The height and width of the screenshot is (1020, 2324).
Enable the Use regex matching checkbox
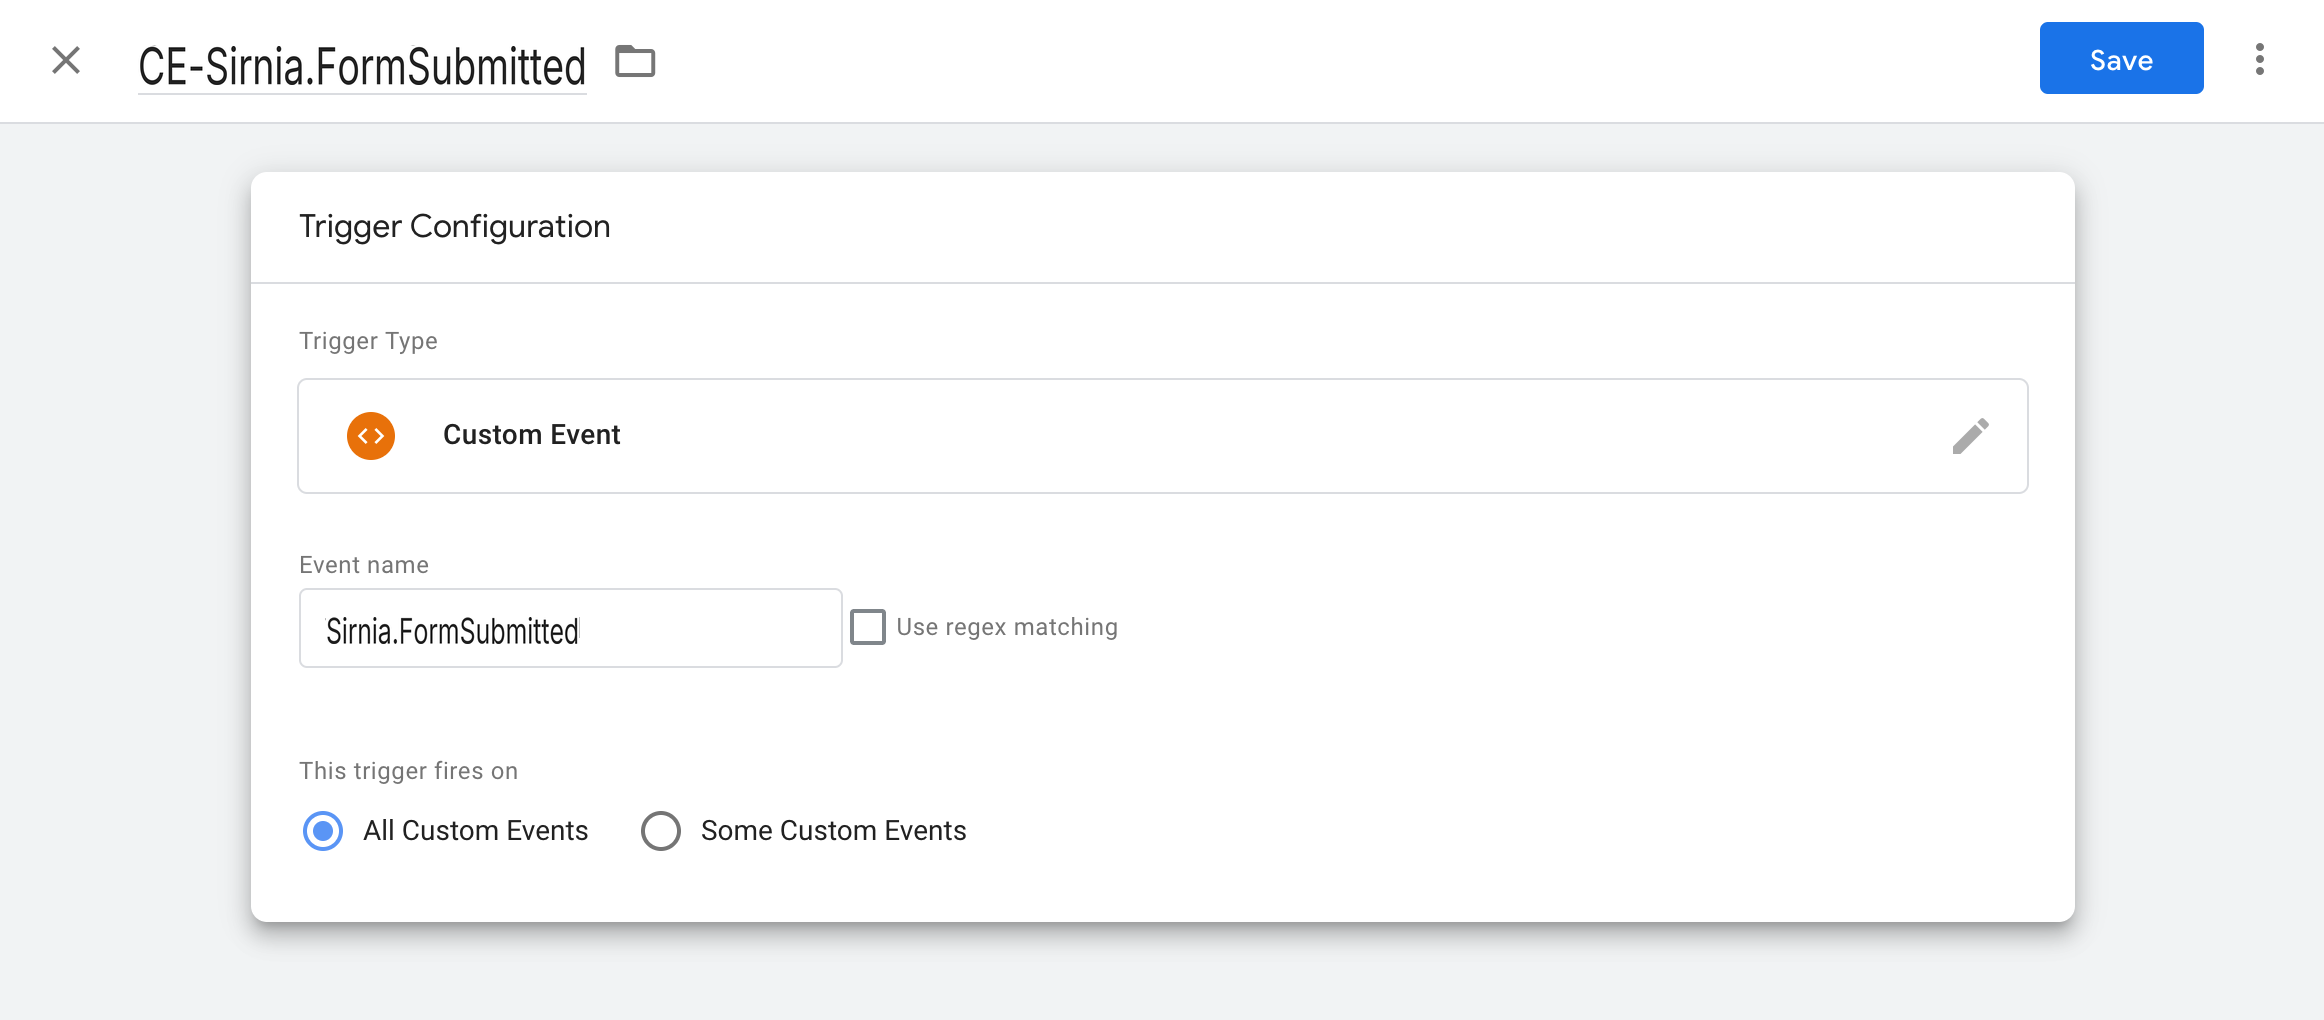coord(867,627)
